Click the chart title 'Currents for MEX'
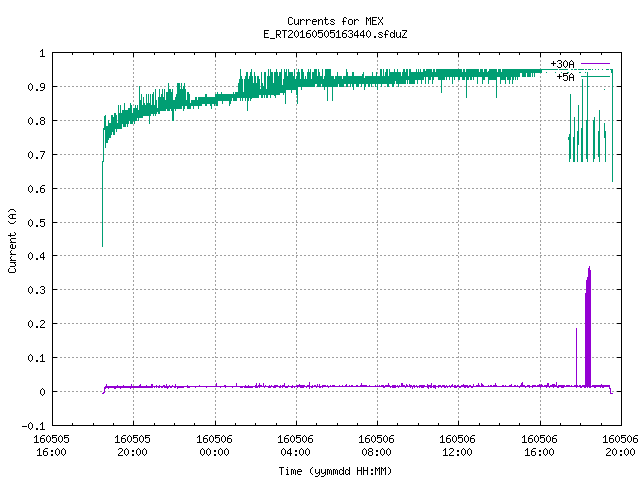Image resolution: width=640 pixels, height=480 pixels. click(x=335, y=21)
